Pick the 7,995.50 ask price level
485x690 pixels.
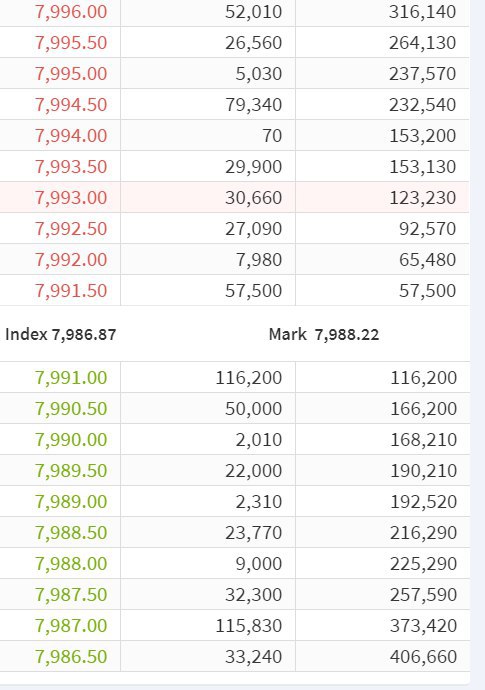point(71,43)
